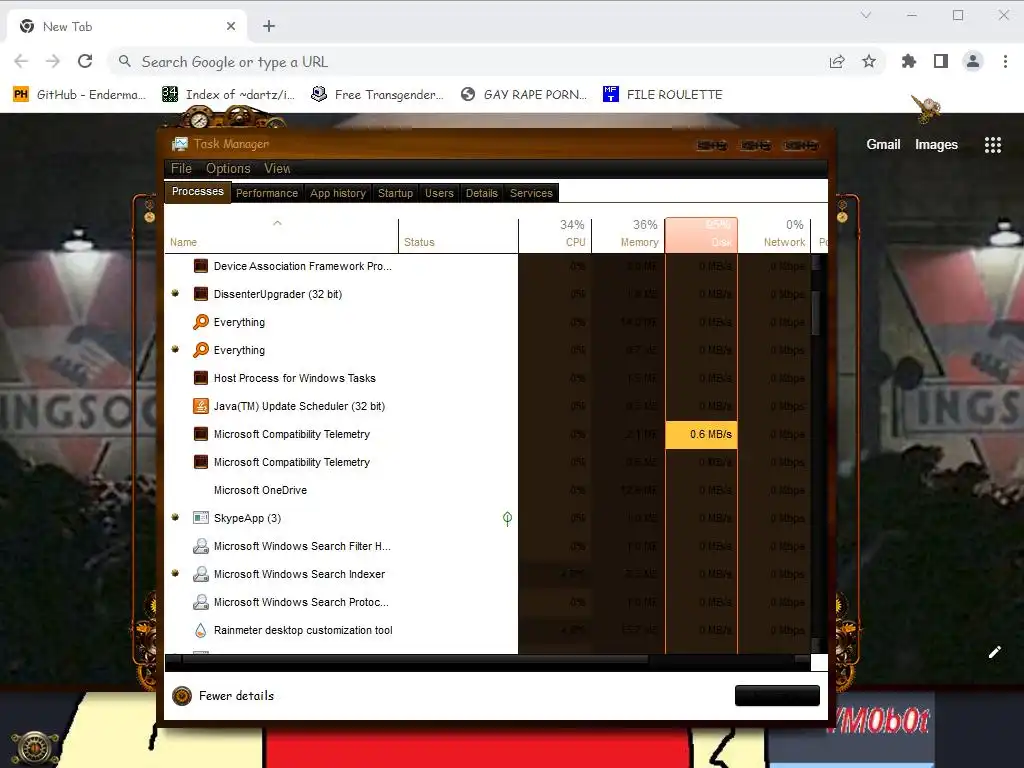The height and width of the screenshot is (768, 1024).
Task: Open the Gmail link
Action: (883, 145)
